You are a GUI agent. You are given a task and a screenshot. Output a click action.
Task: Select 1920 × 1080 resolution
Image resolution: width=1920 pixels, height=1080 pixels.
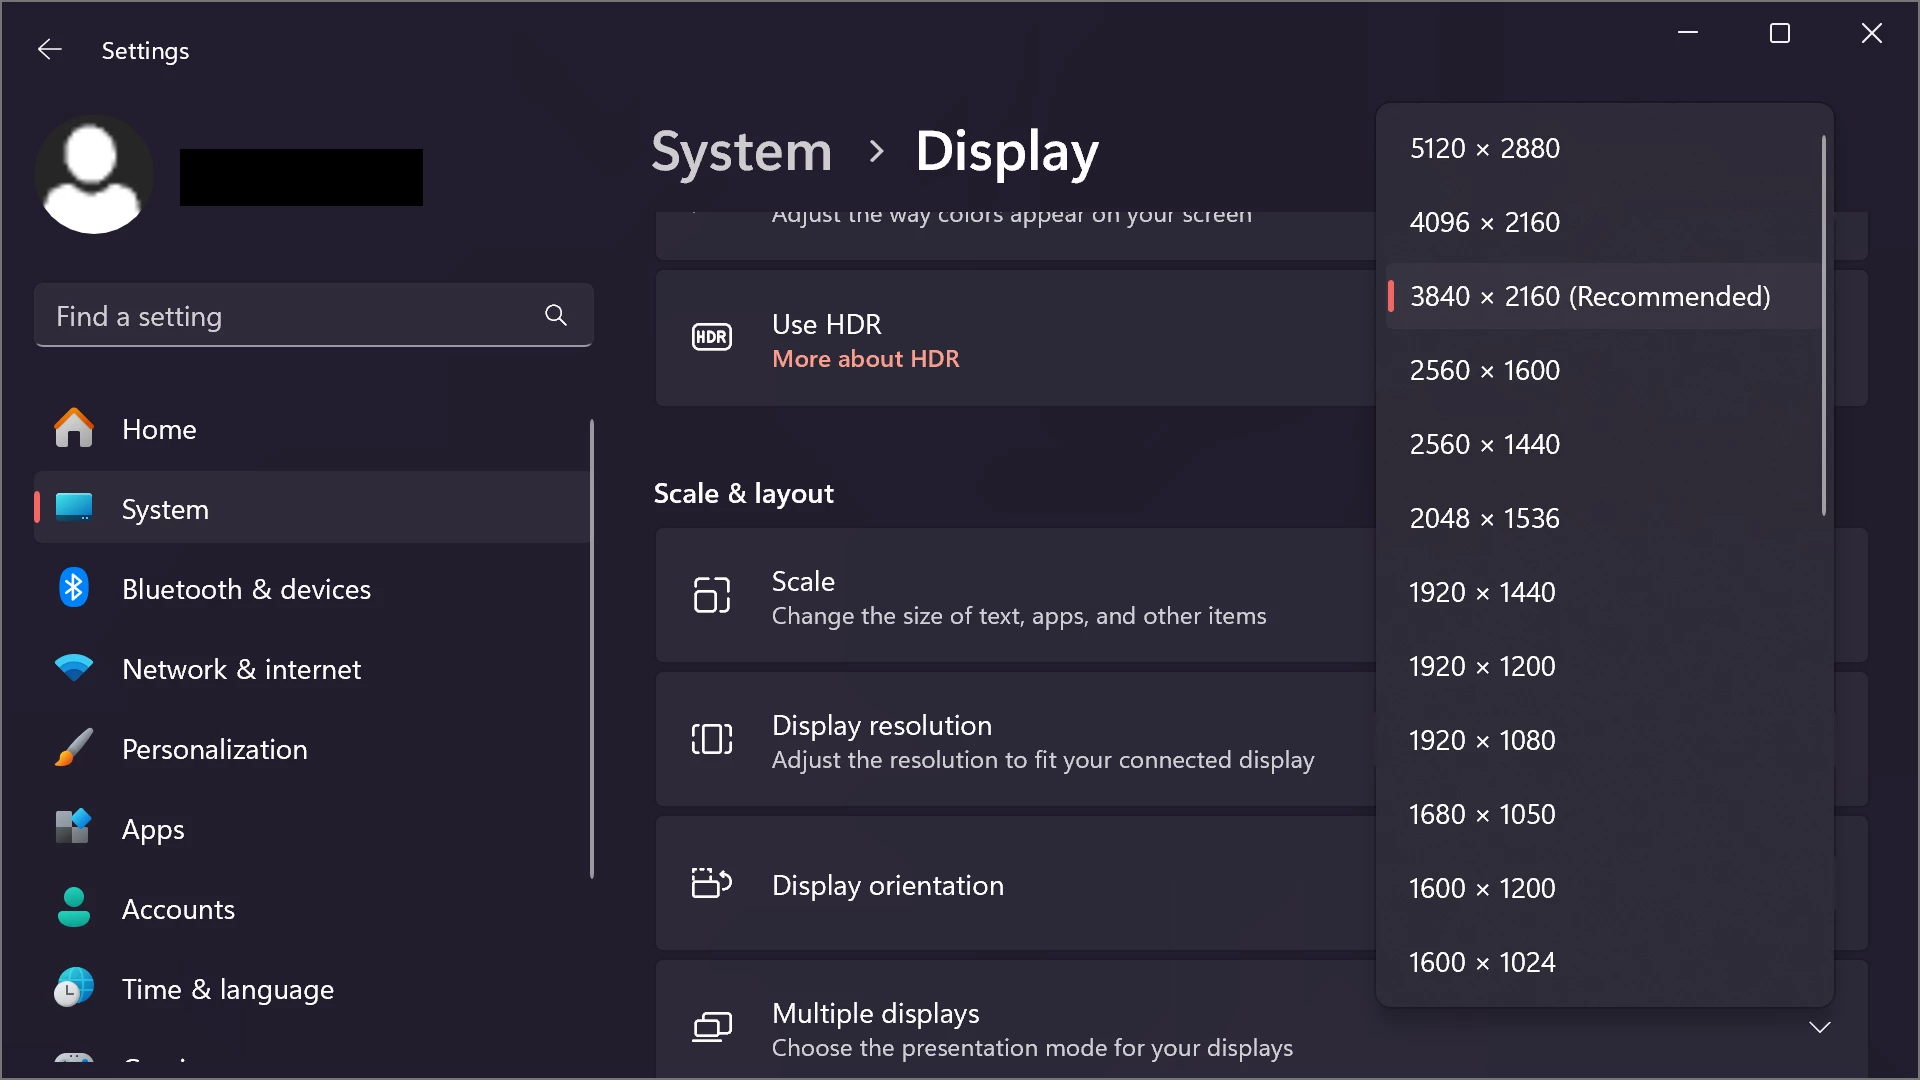pos(1481,740)
